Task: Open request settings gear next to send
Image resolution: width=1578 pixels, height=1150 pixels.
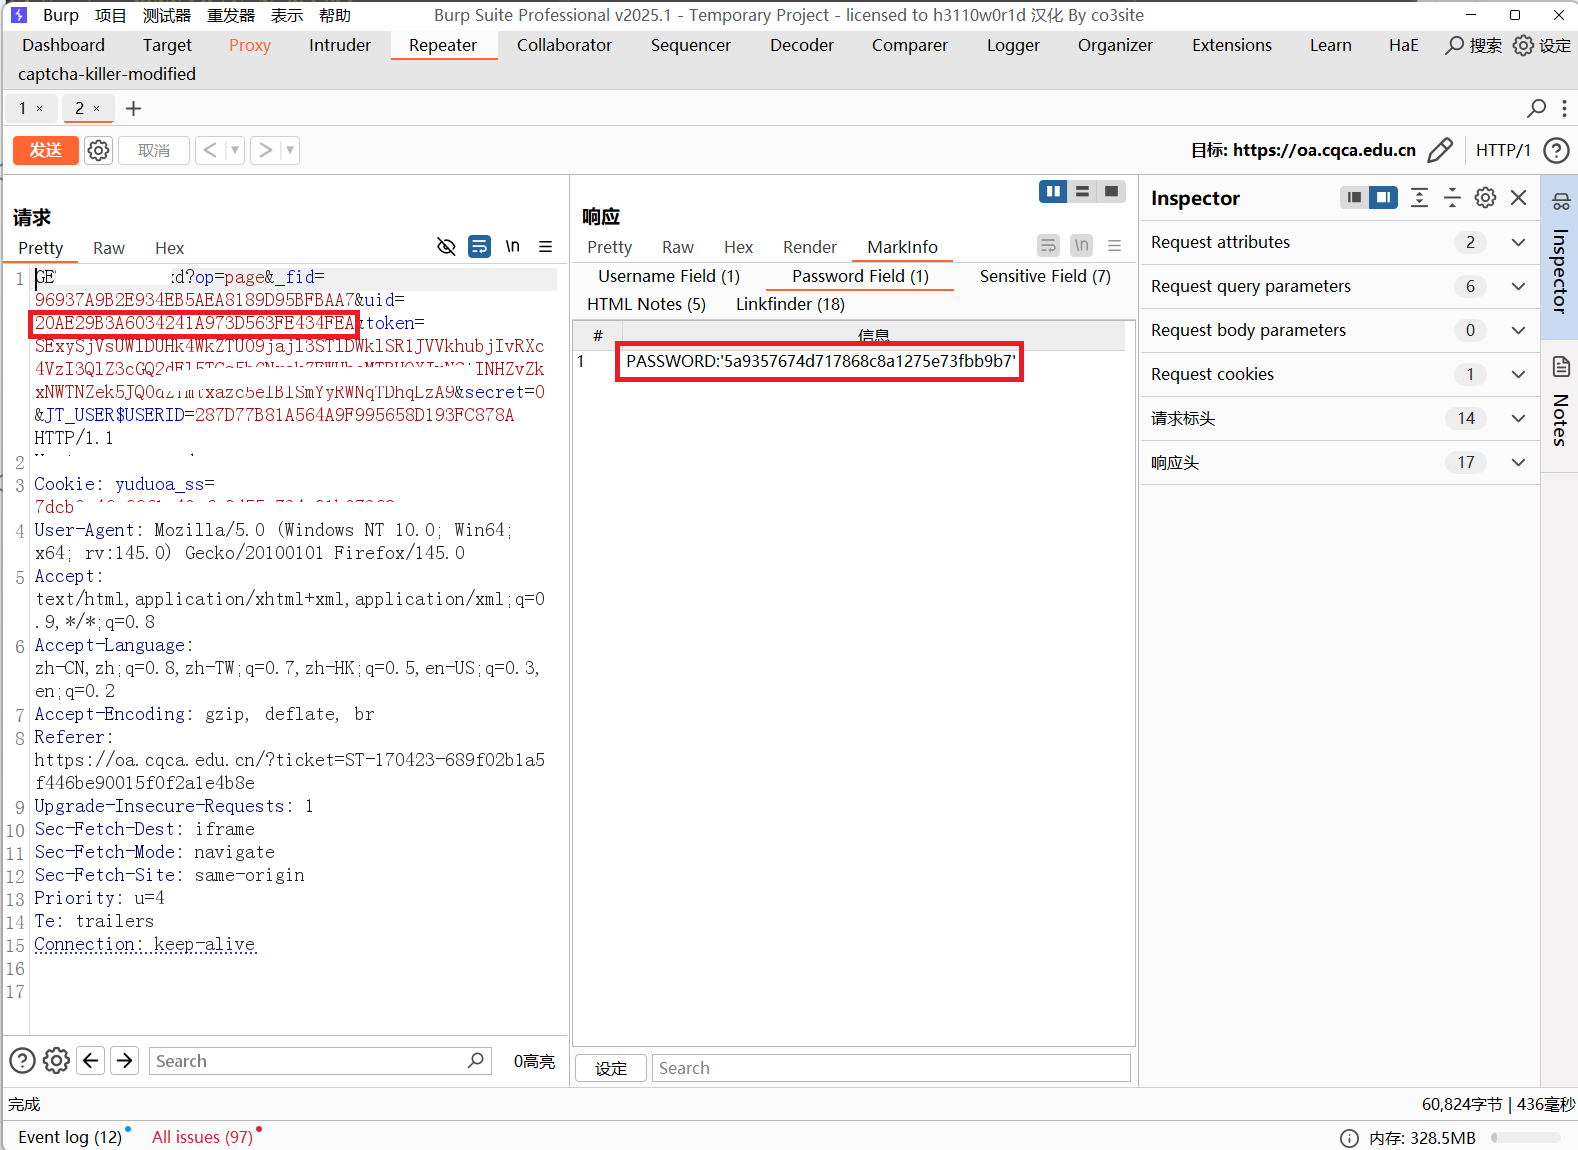Action: (98, 150)
